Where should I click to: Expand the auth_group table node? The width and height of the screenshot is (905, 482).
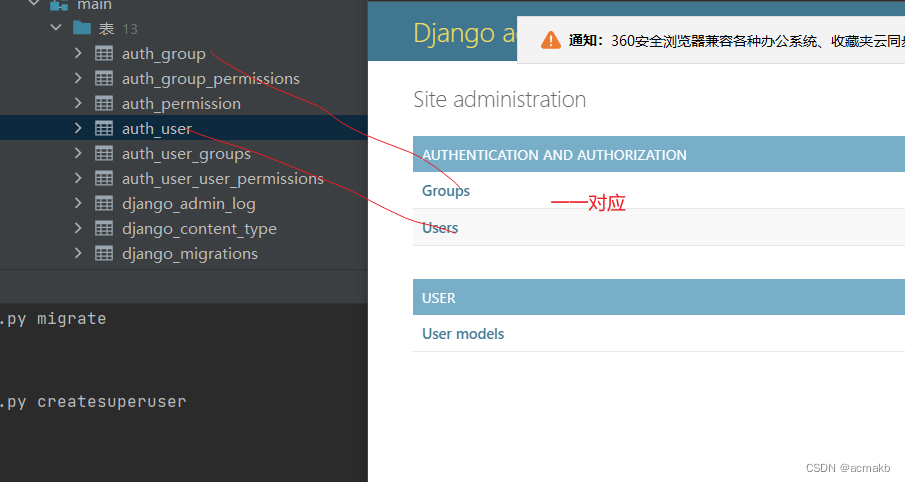[x=78, y=53]
